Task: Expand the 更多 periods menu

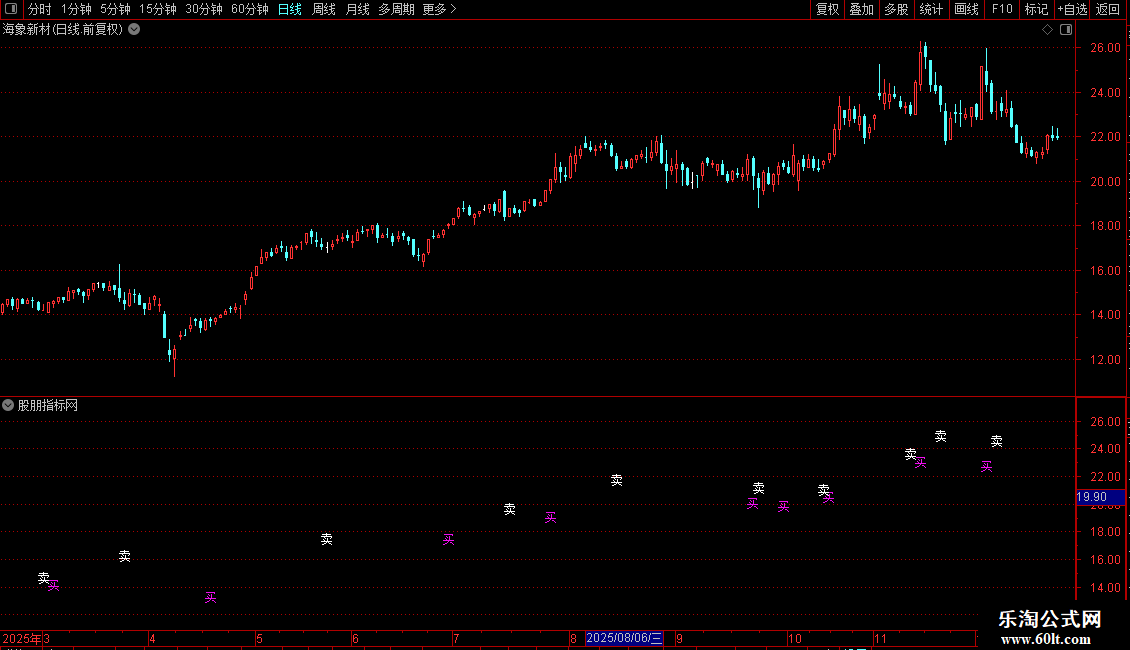Action: [439, 9]
